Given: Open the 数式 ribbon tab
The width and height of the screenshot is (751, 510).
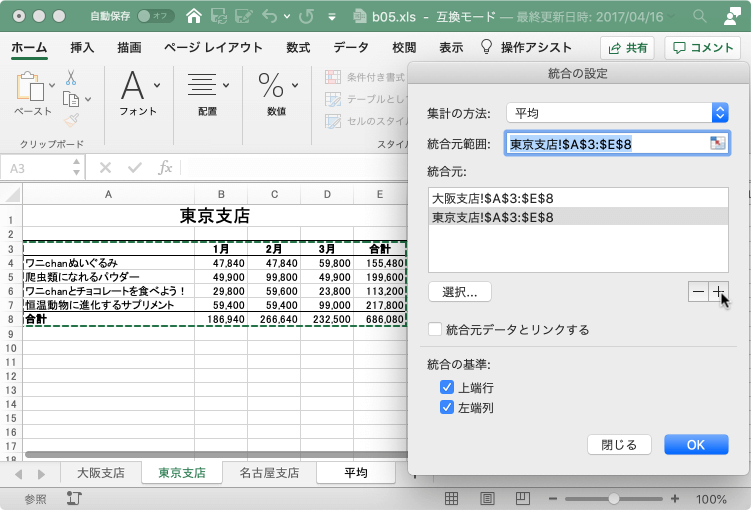Looking at the screenshot, I should (298, 47).
